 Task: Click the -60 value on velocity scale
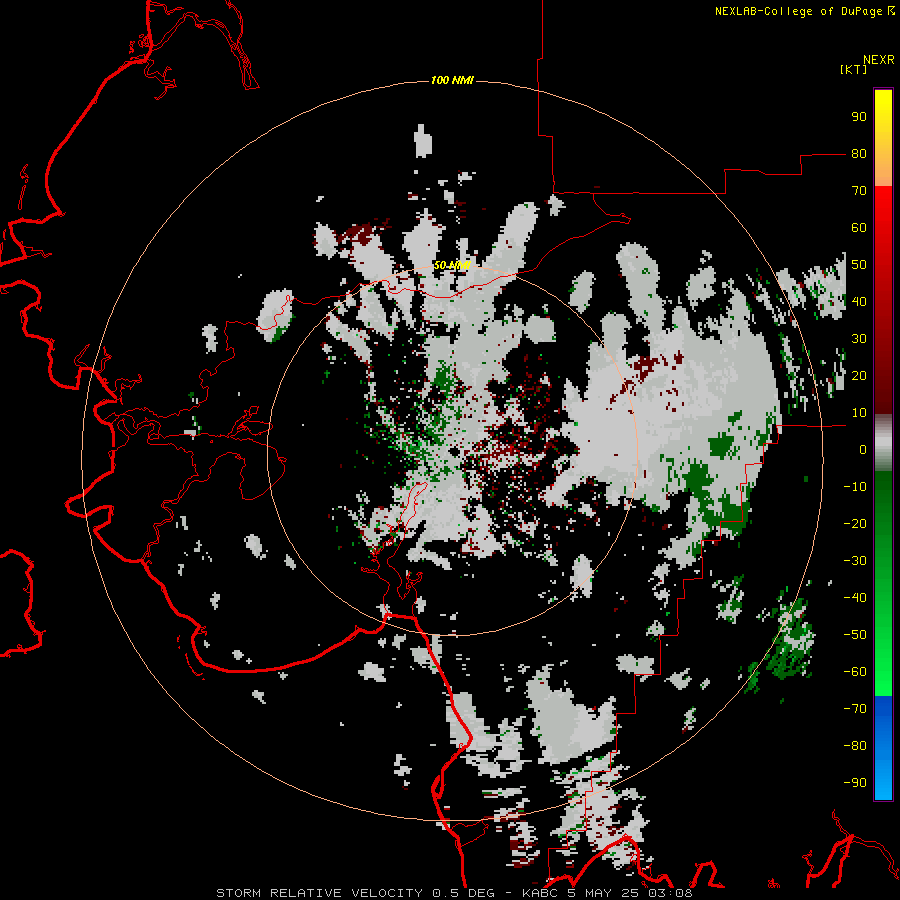tap(855, 672)
